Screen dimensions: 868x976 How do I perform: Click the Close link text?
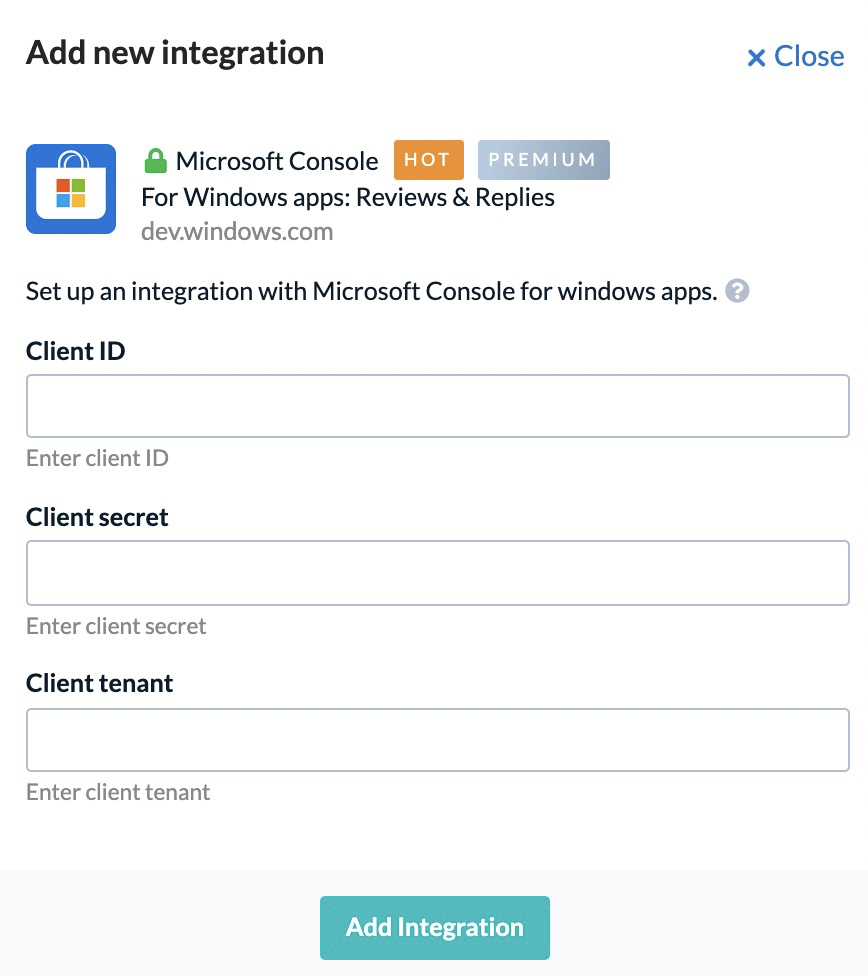pyautogui.click(x=809, y=56)
